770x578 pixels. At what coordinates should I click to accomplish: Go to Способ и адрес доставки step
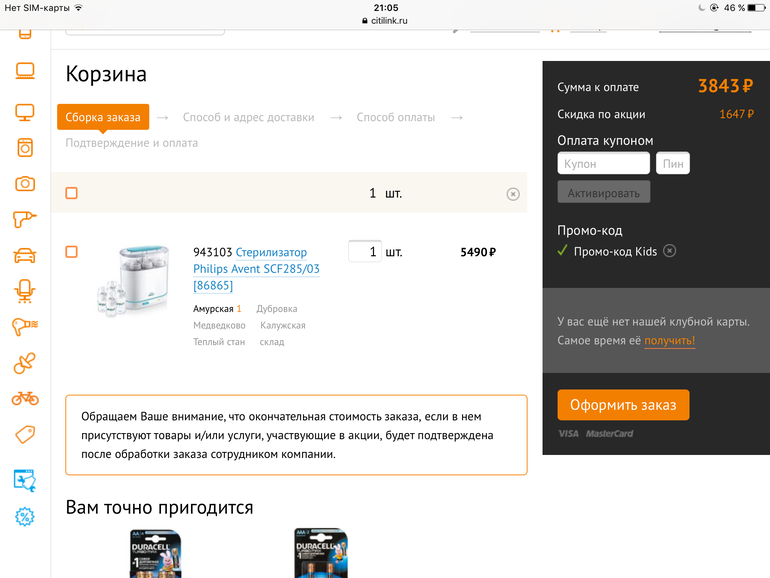pyautogui.click(x=248, y=117)
